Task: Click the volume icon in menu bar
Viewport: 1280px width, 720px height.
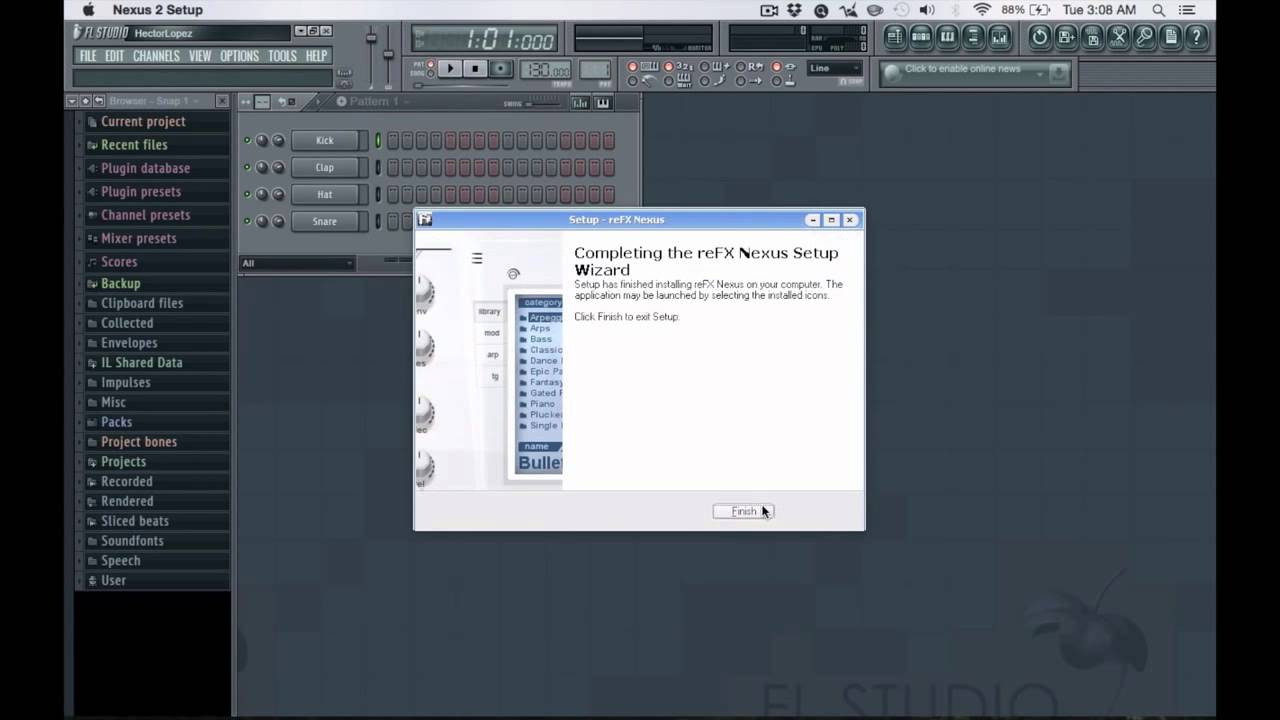Action: 927,10
